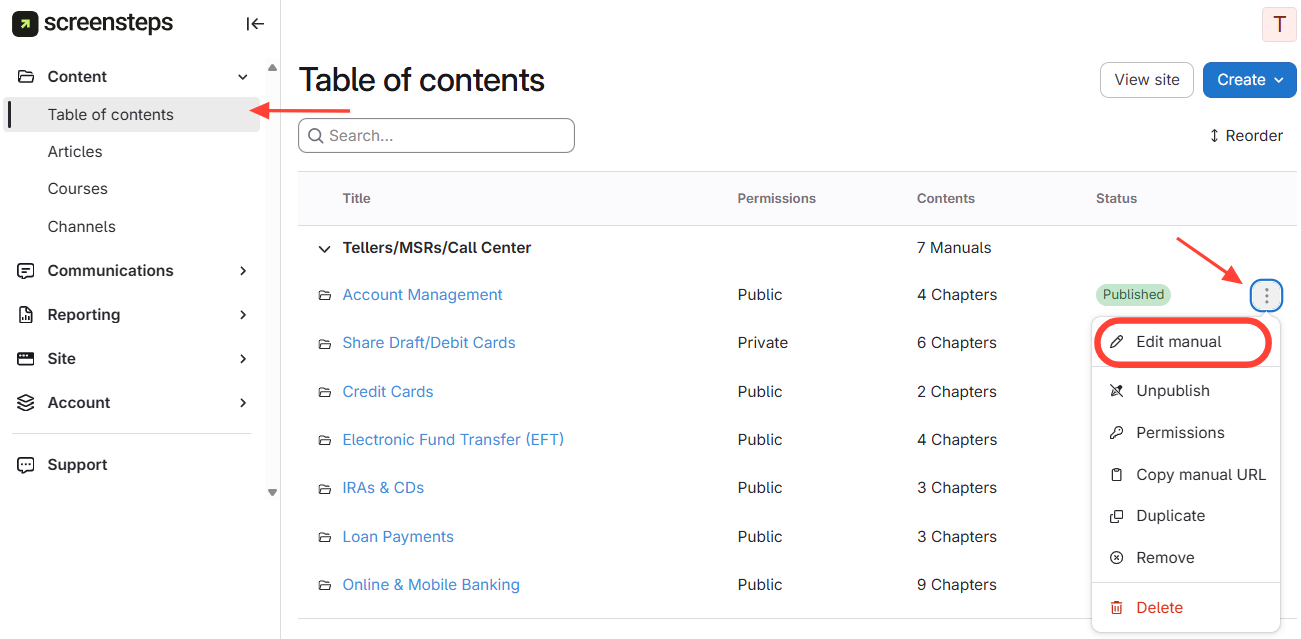Click the Search input field
Image resolution: width=1301 pixels, height=639 pixels.
(x=436, y=136)
